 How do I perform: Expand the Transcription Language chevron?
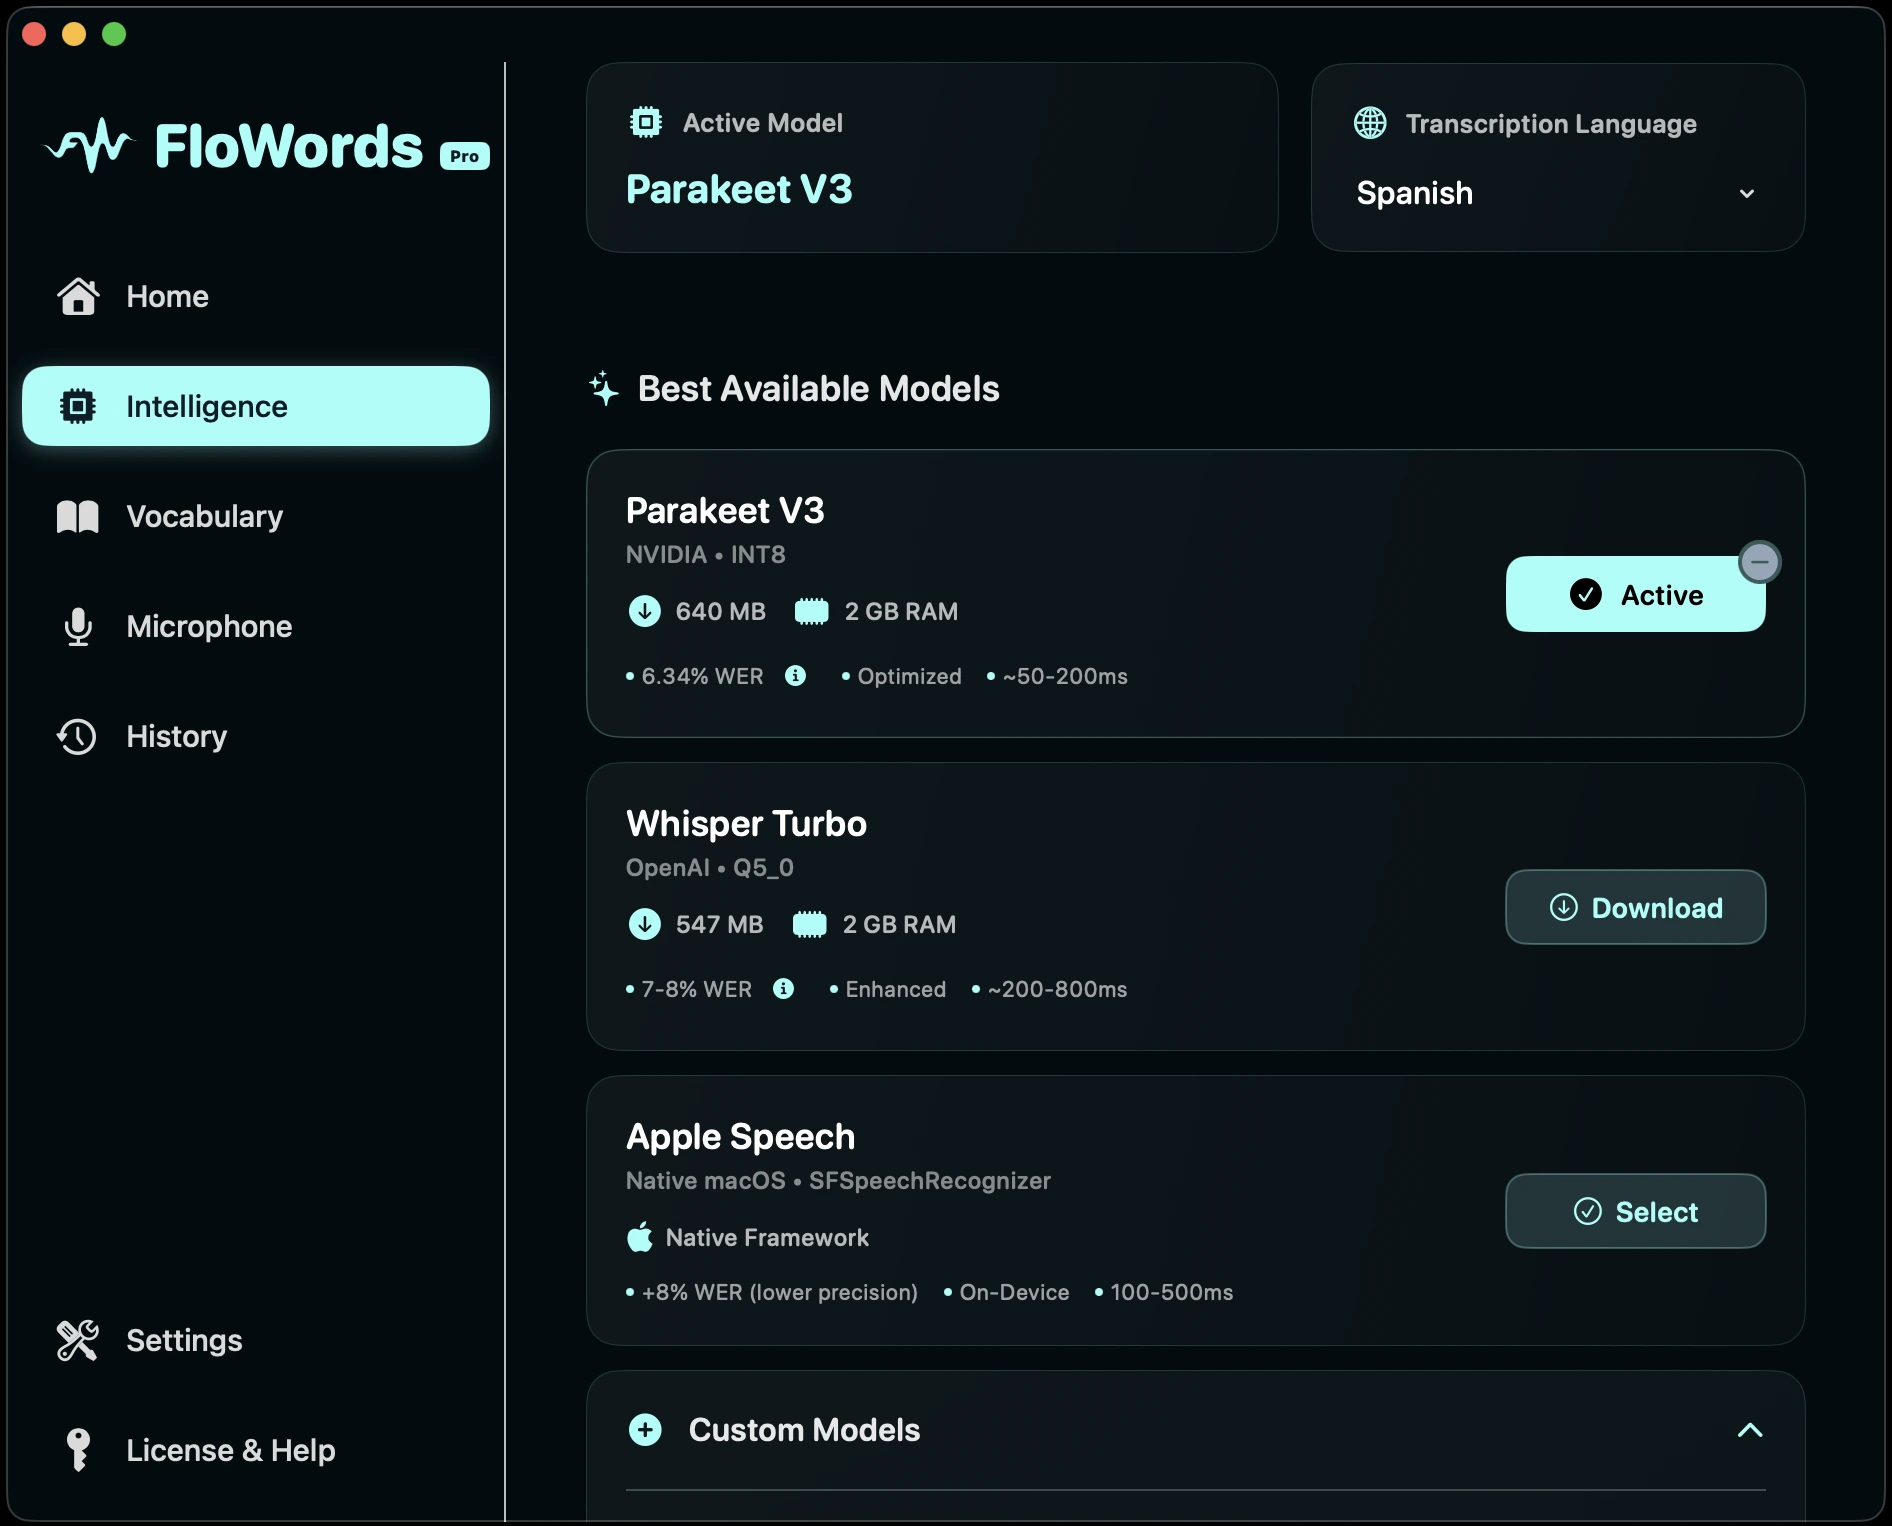coord(1747,193)
